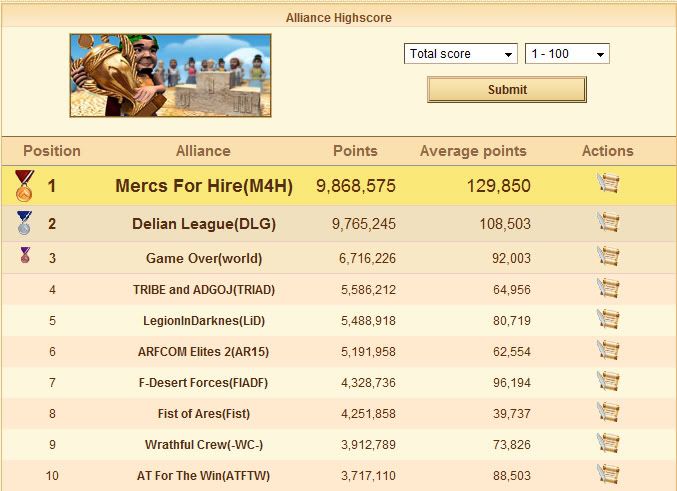Select points value 4,328,736

tap(368, 383)
